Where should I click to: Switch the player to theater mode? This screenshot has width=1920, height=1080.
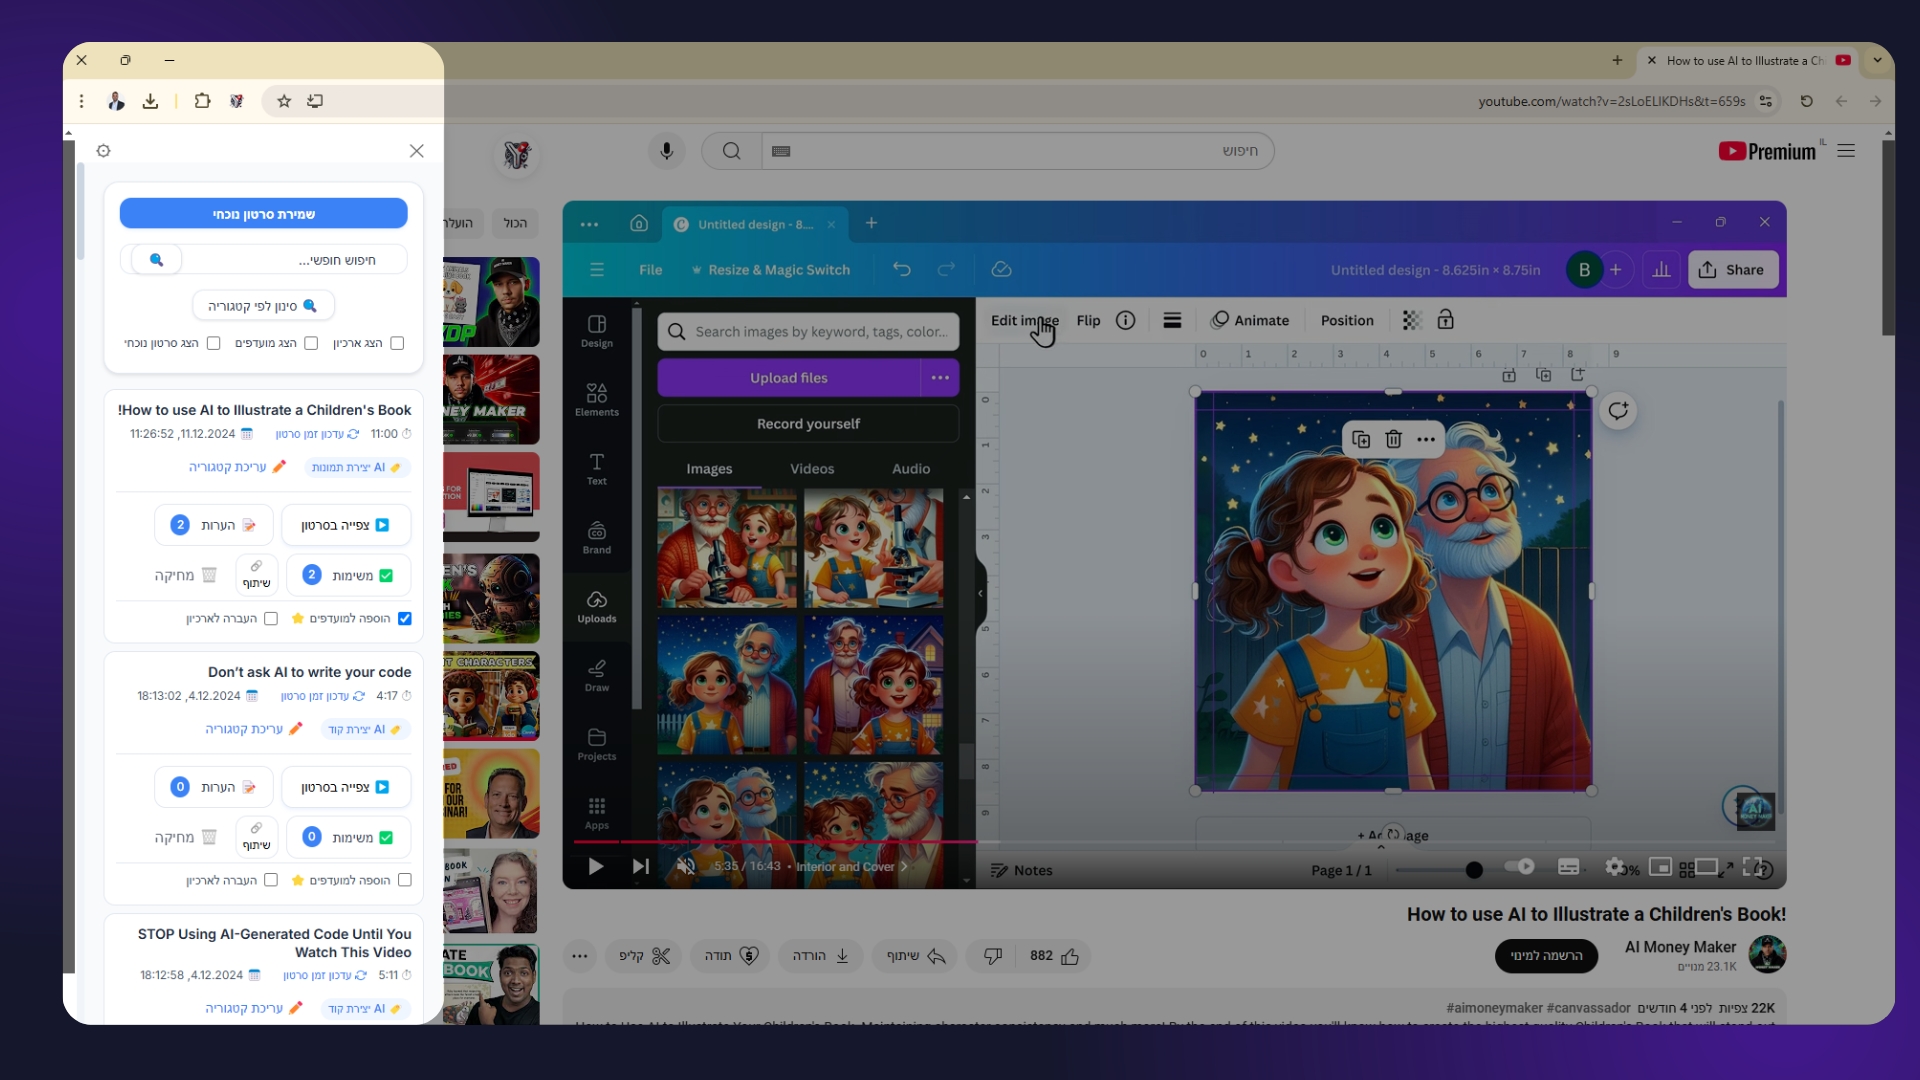click(x=1706, y=867)
